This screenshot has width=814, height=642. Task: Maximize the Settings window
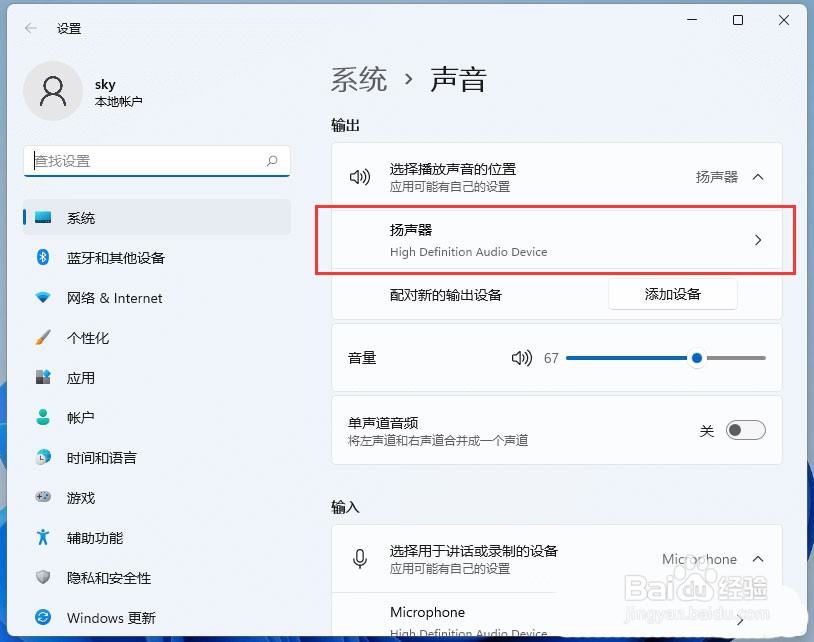point(738,20)
